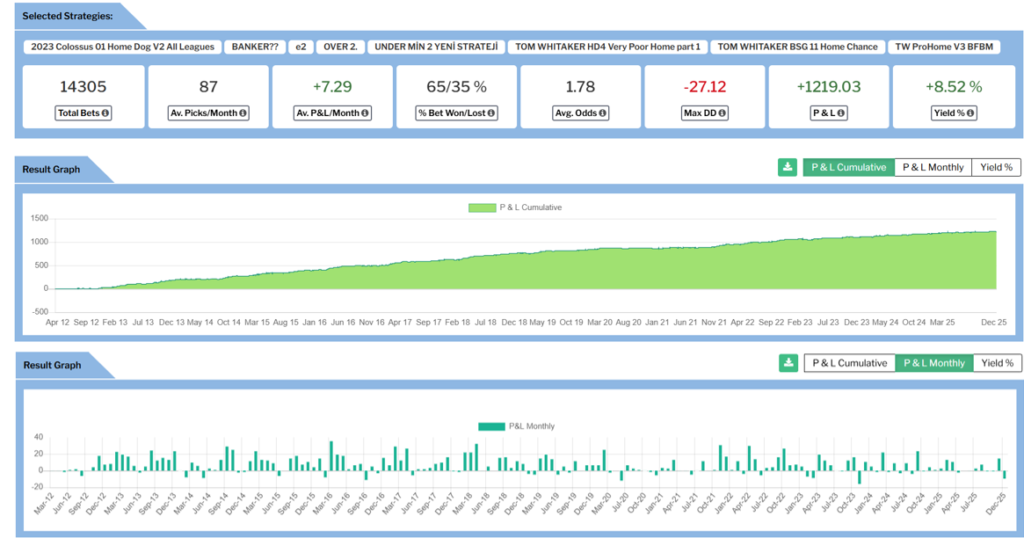Click the 2023 Colossus 01 Home Dog strategy tag
Image resolution: width=1024 pixels, height=538 pixels.
[x=122, y=47]
